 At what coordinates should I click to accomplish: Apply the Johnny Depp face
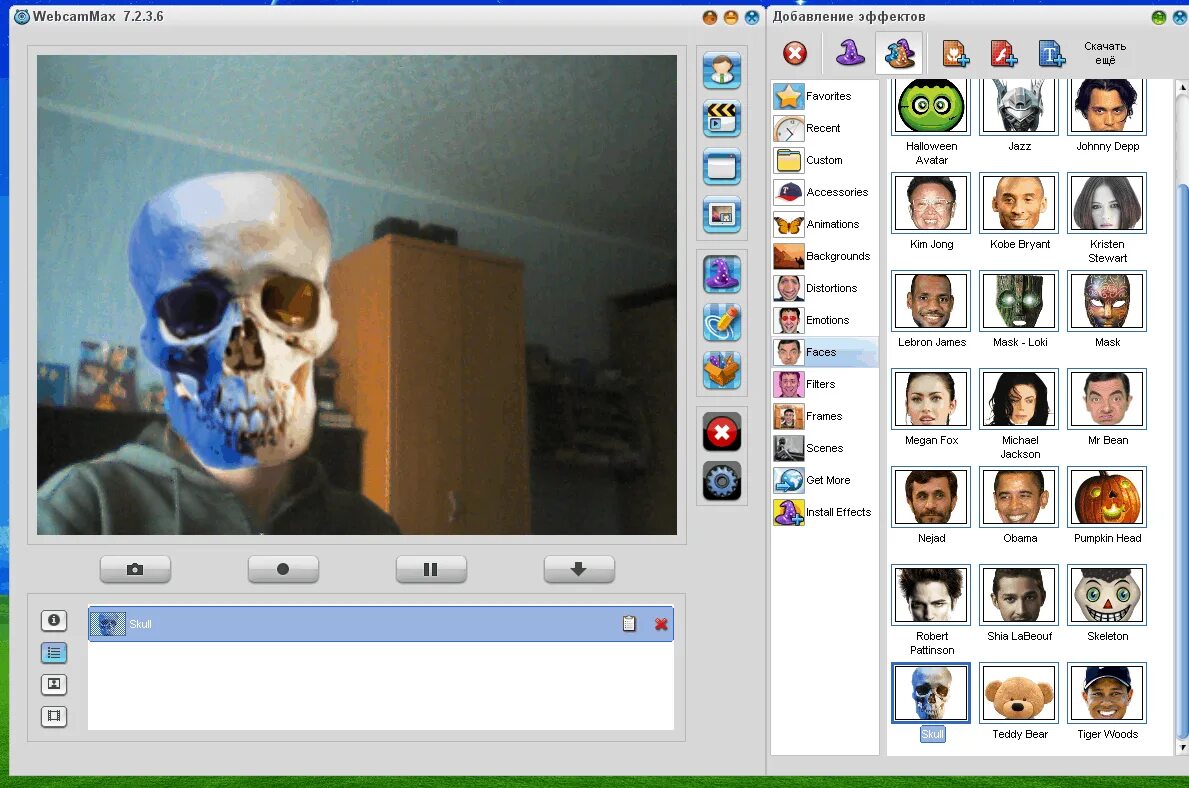click(1107, 107)
